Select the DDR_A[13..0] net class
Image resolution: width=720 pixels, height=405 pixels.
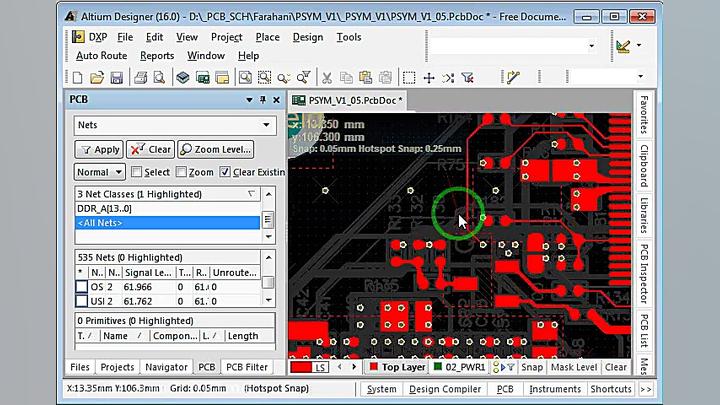pyautogui.click(x=167, y=208)
